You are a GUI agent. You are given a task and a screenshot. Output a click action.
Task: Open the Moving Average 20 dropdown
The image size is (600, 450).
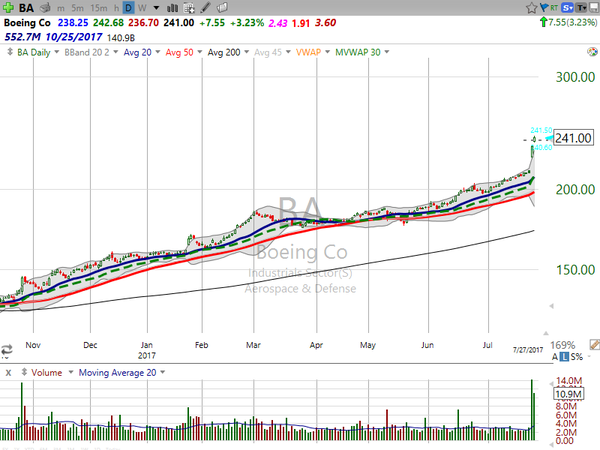pyautogui.click(x=163, y=372)
